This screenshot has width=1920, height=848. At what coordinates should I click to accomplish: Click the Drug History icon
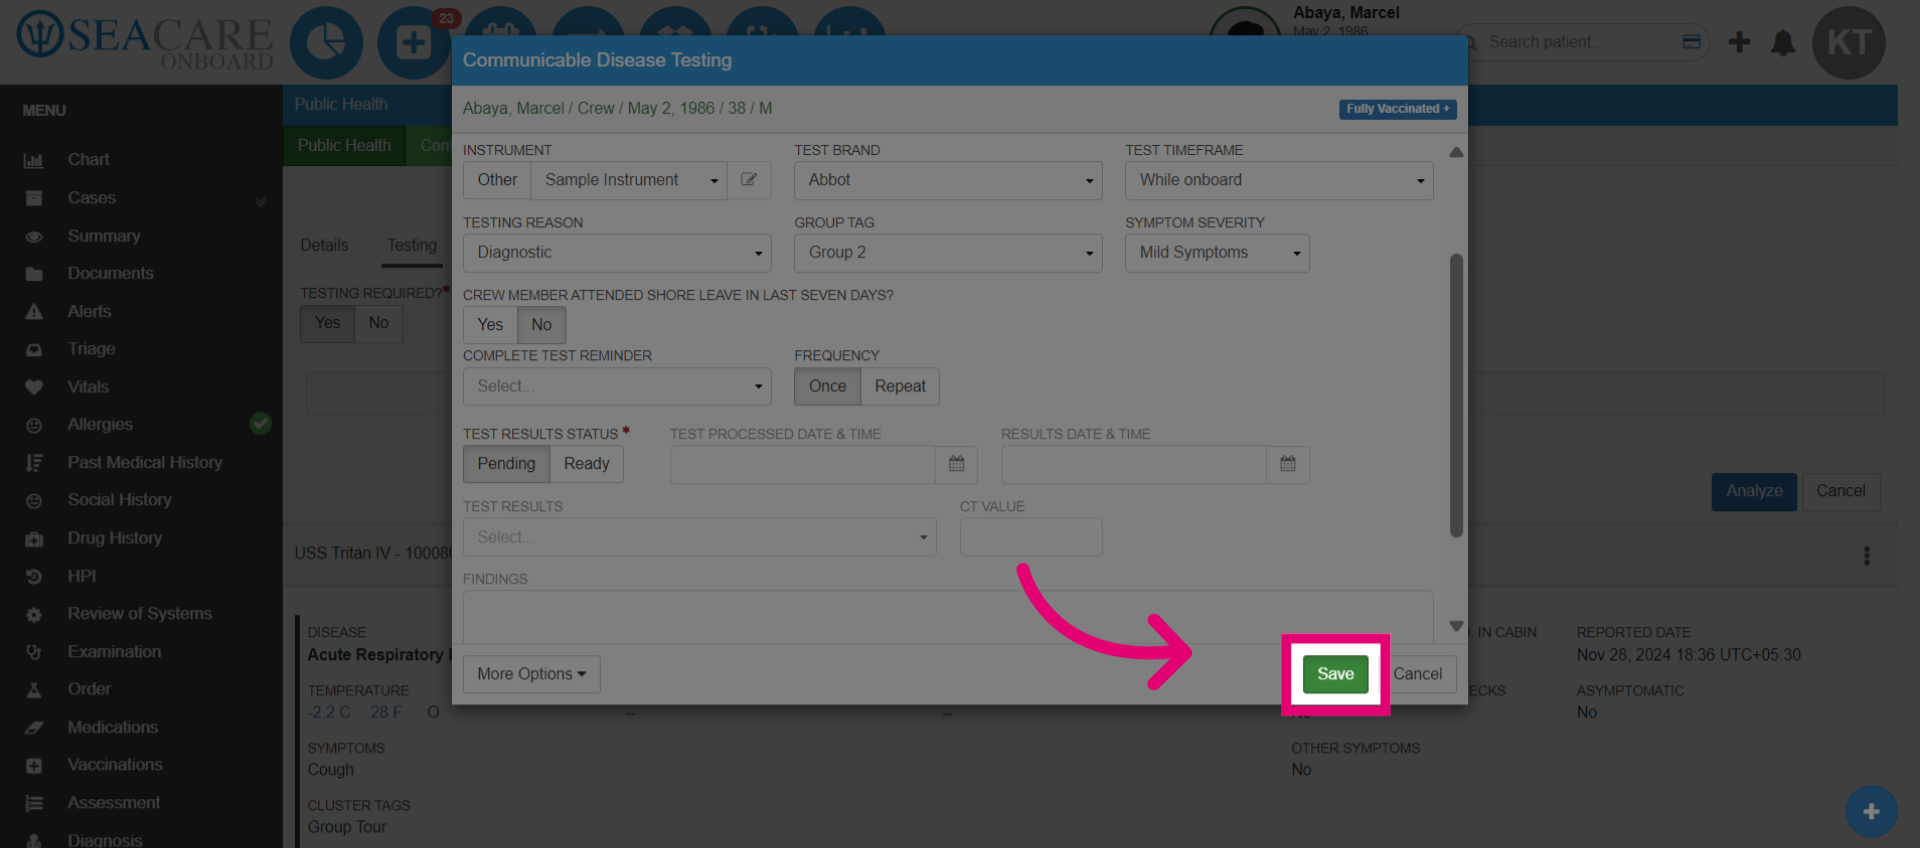point(34,538)
